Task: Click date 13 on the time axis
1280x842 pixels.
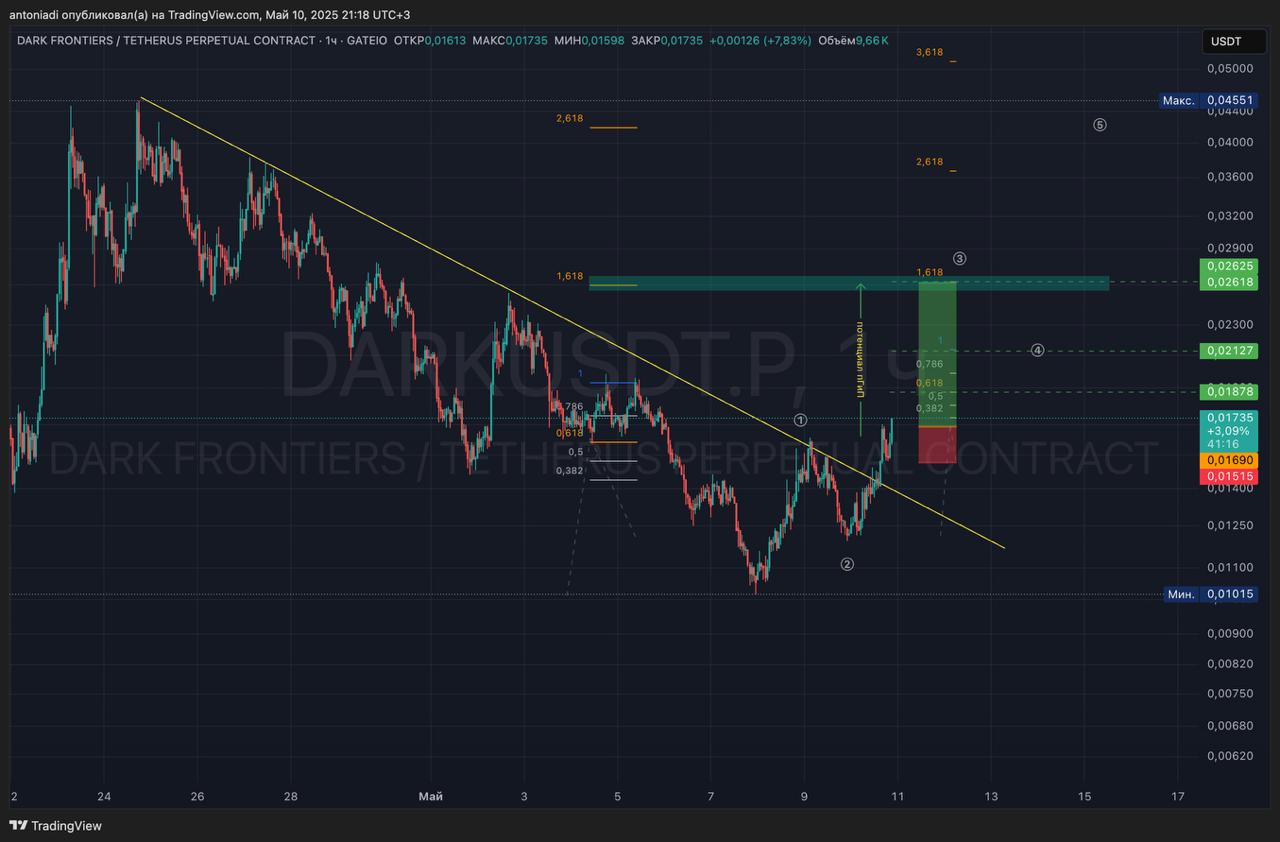Action: [x=991, y=796]
